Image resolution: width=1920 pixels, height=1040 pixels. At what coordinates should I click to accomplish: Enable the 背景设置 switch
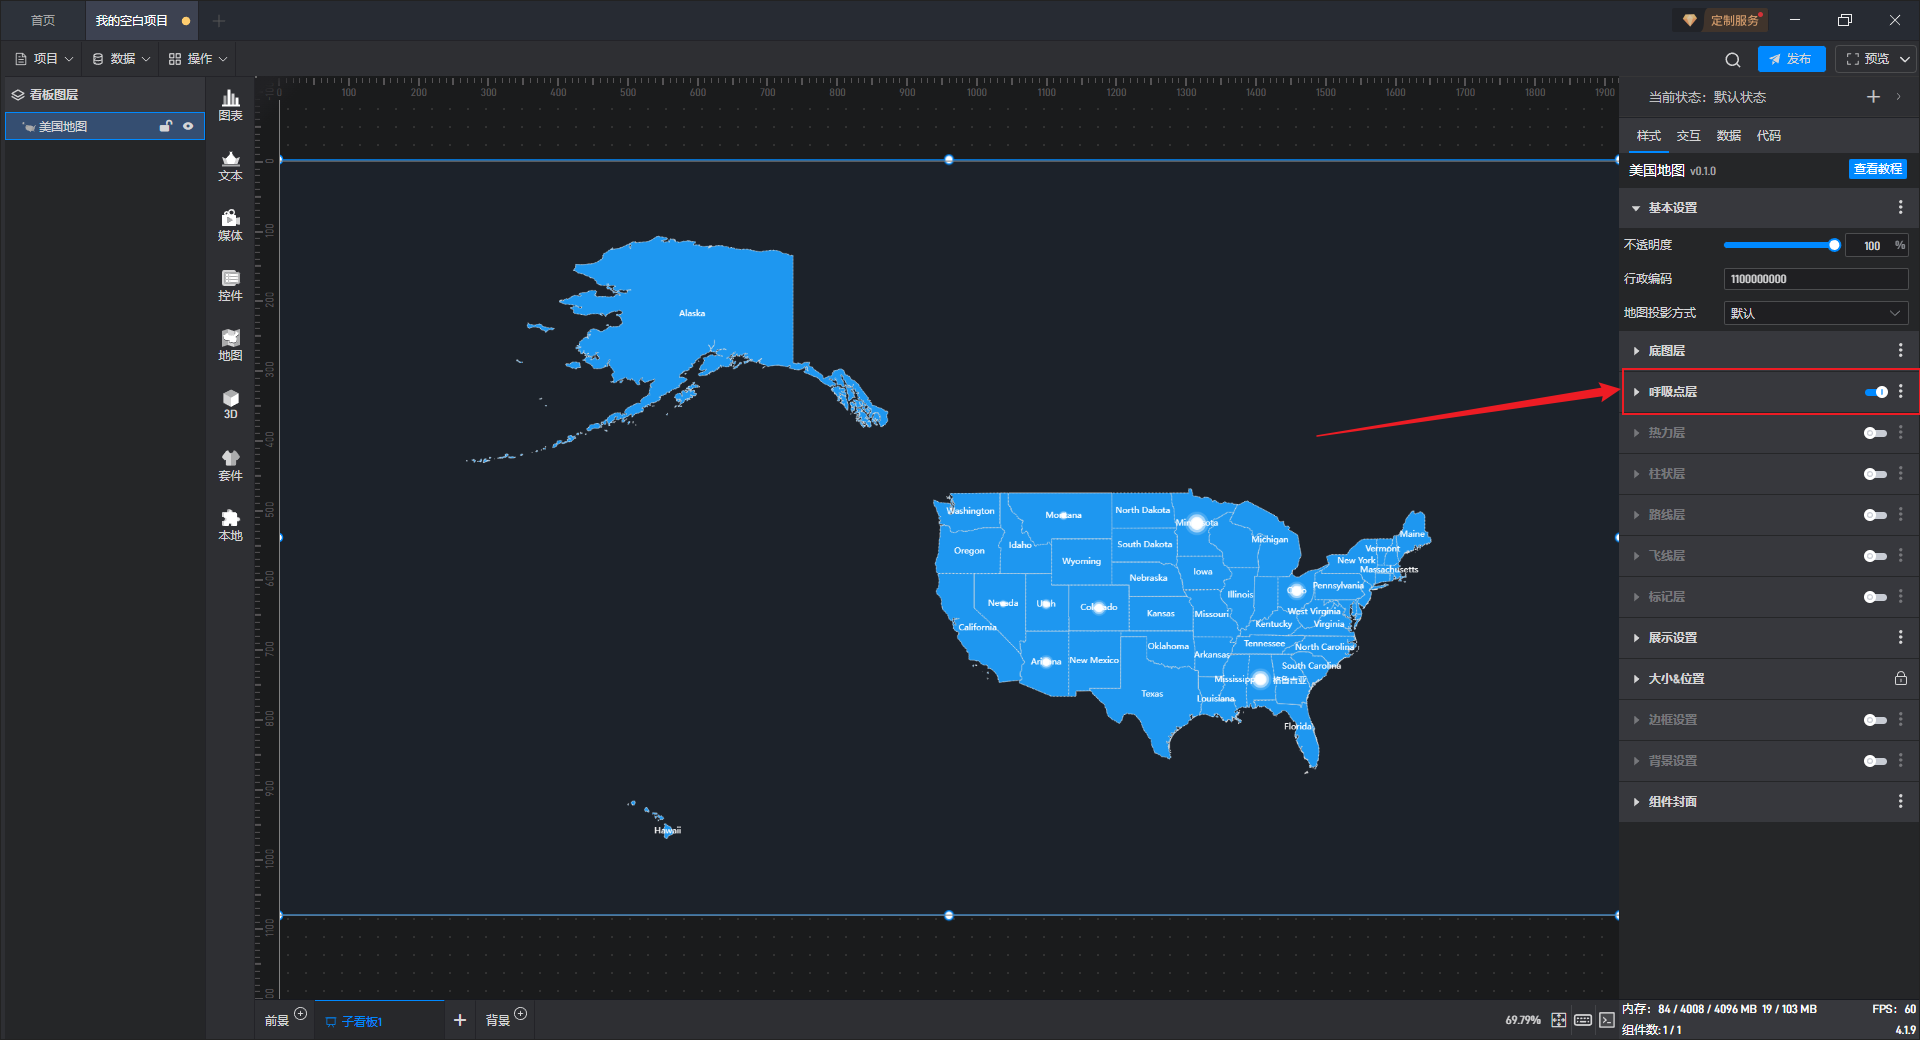(1875, 761)
